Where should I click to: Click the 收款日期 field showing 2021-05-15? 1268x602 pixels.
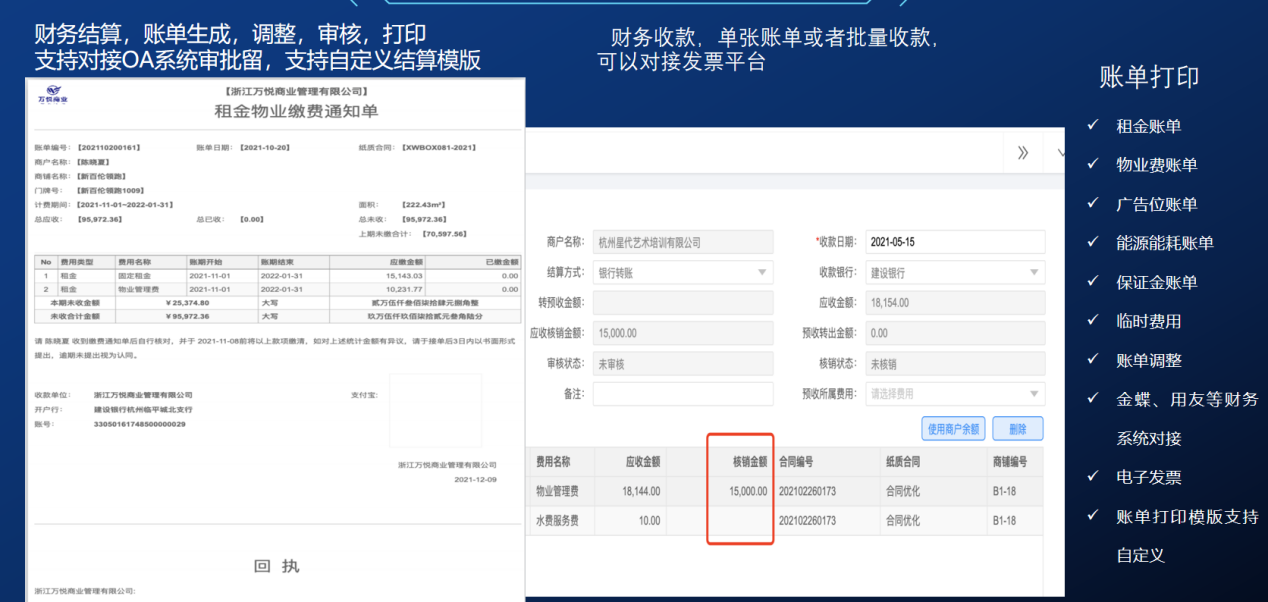pos(955,242)
